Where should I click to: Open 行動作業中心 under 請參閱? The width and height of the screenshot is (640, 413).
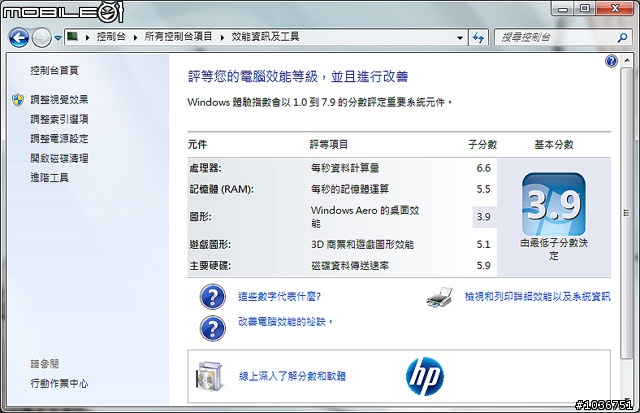coord(59,384)
